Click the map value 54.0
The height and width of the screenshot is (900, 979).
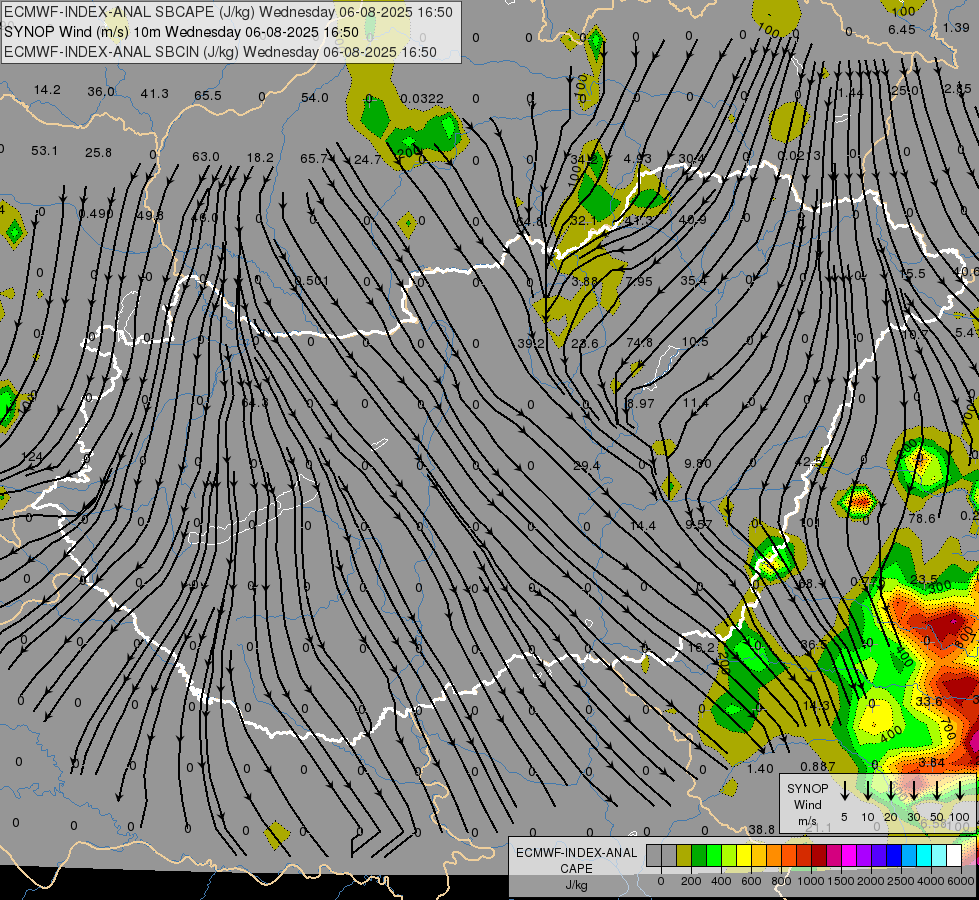314,97
